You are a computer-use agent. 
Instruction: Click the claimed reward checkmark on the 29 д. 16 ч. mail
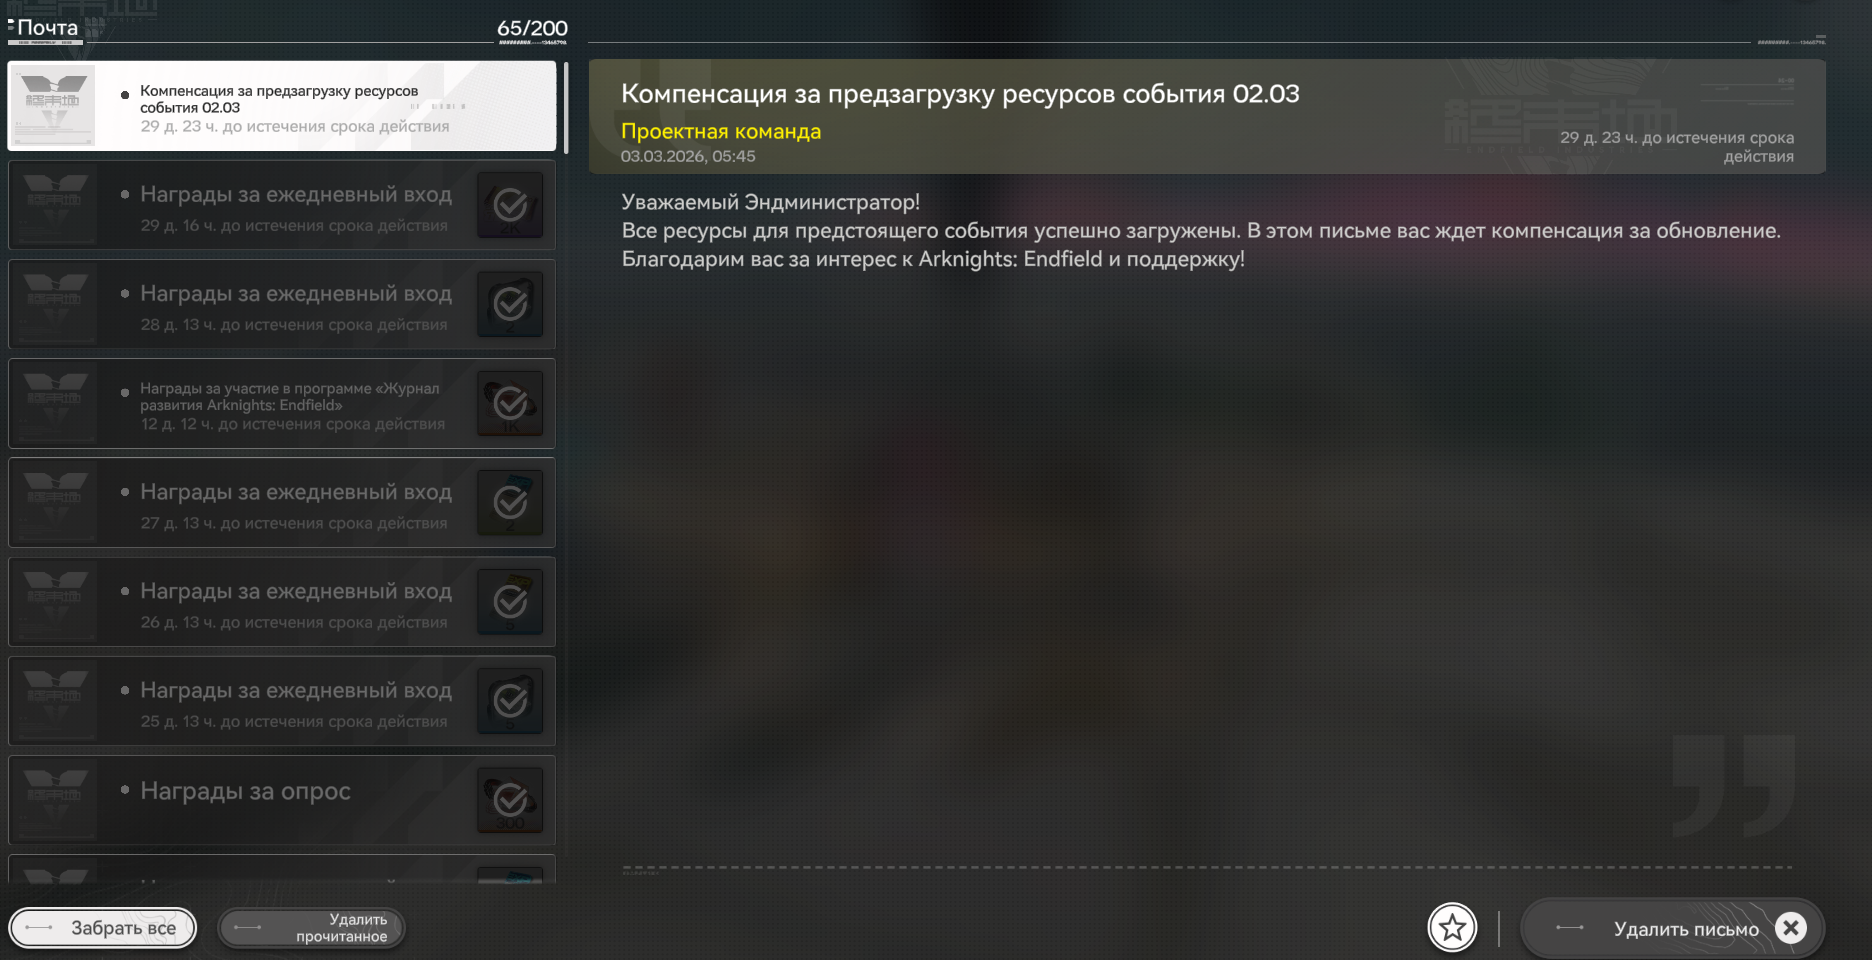(511, 205)
